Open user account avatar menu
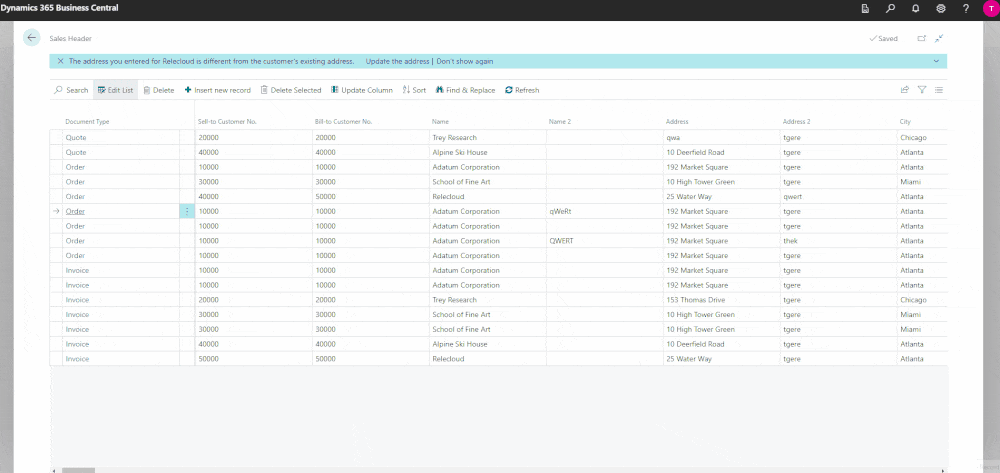1000x473 pixels. point(990,9)
